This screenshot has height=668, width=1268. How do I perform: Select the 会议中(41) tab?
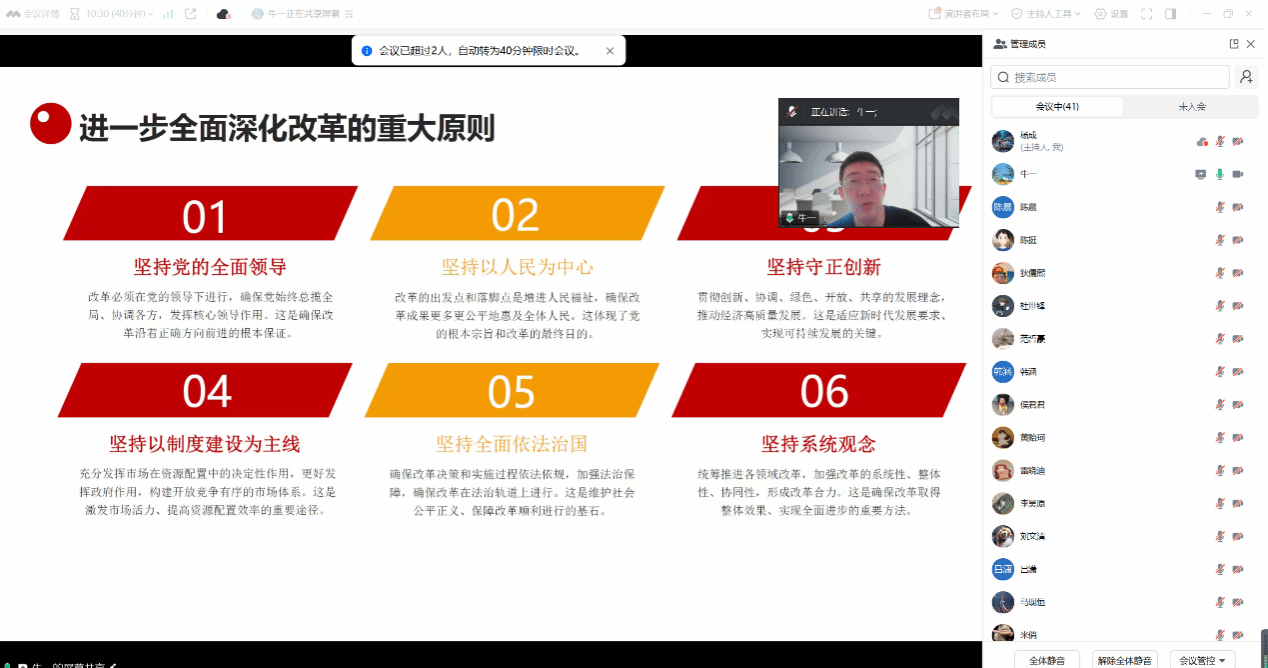(1057, 106)
